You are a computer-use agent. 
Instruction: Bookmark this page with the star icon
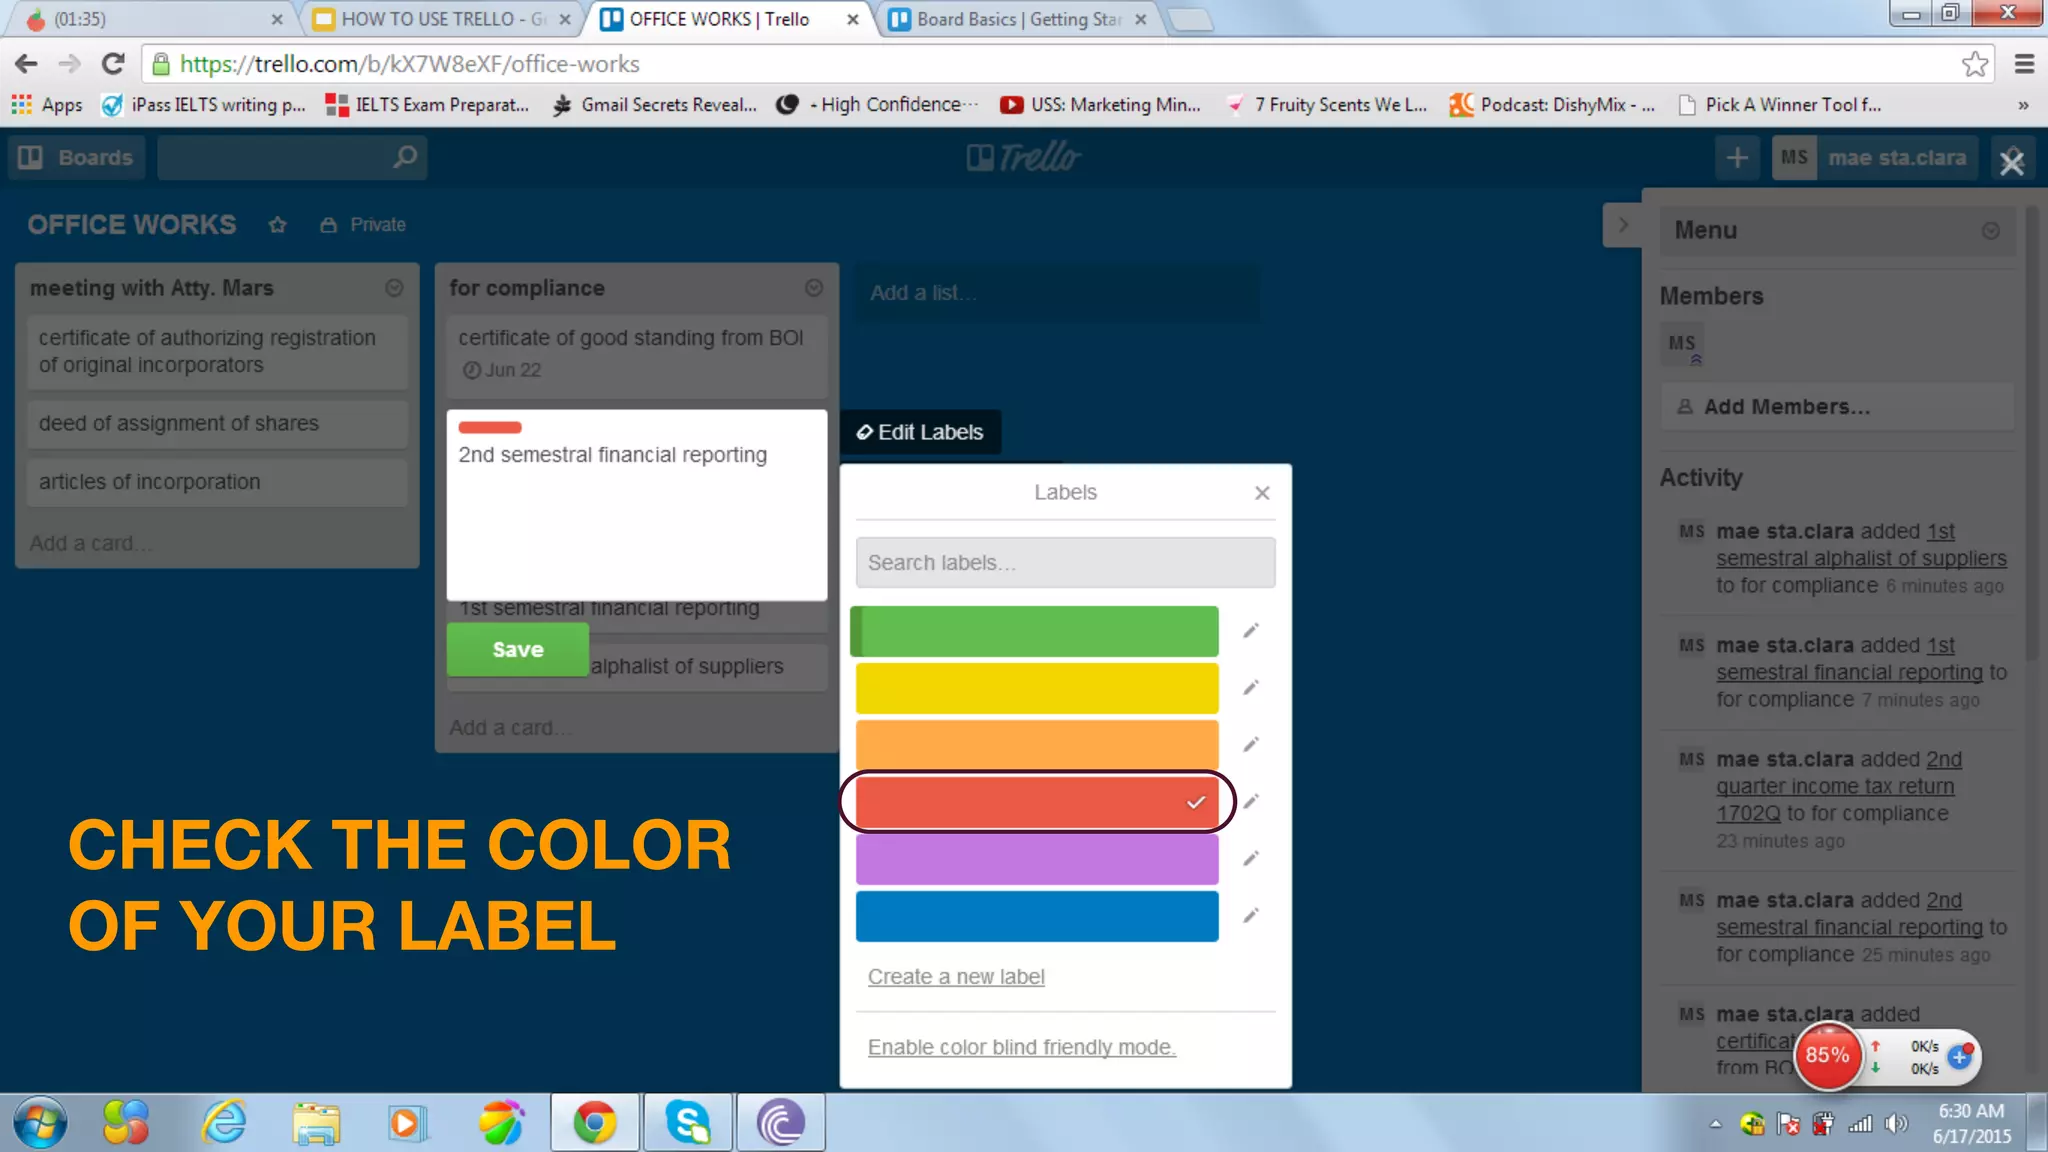[1974, 64]
